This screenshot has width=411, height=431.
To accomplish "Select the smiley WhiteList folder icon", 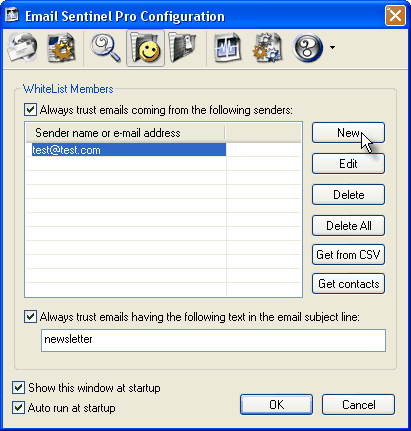I will pyautogui.click(x=145, y=48).
